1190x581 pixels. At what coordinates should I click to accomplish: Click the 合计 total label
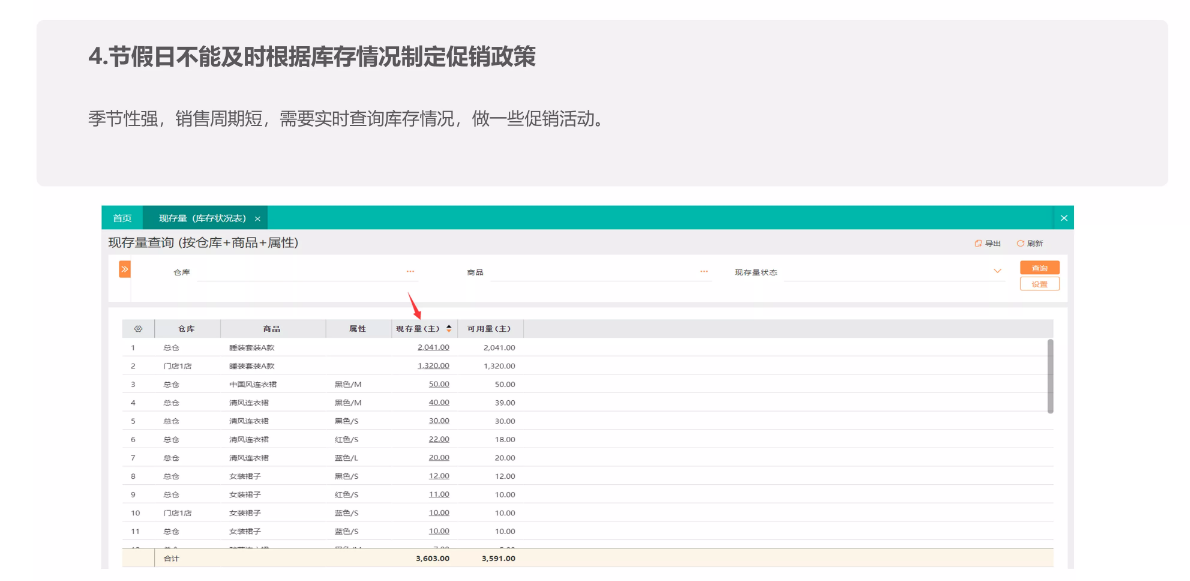172,559
